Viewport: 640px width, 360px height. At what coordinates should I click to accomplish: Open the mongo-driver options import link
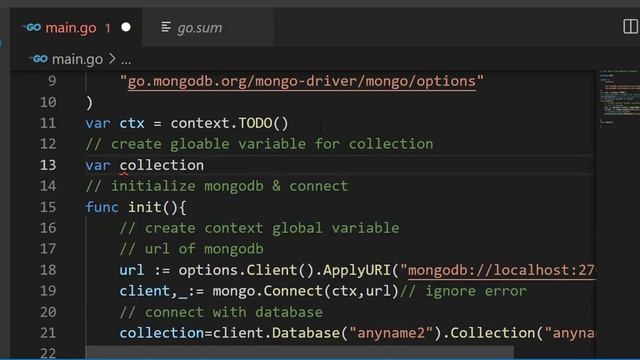(x=302, y=81)
